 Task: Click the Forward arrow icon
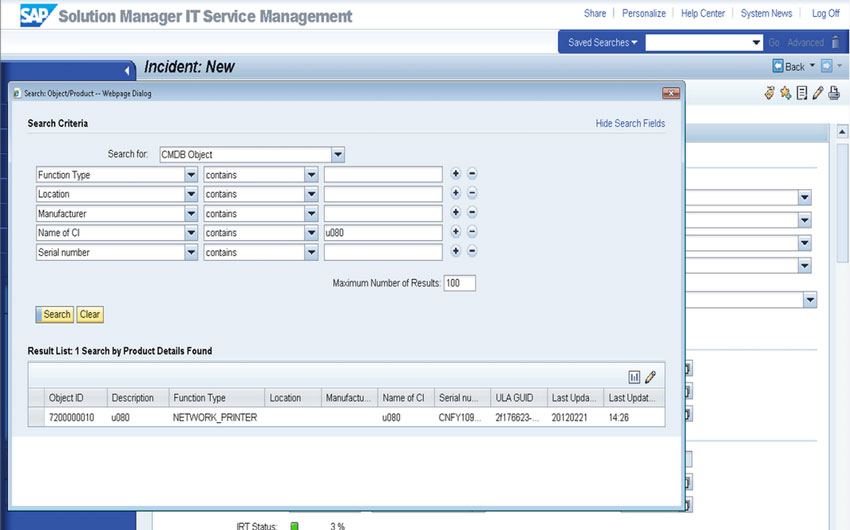[826, 66]
